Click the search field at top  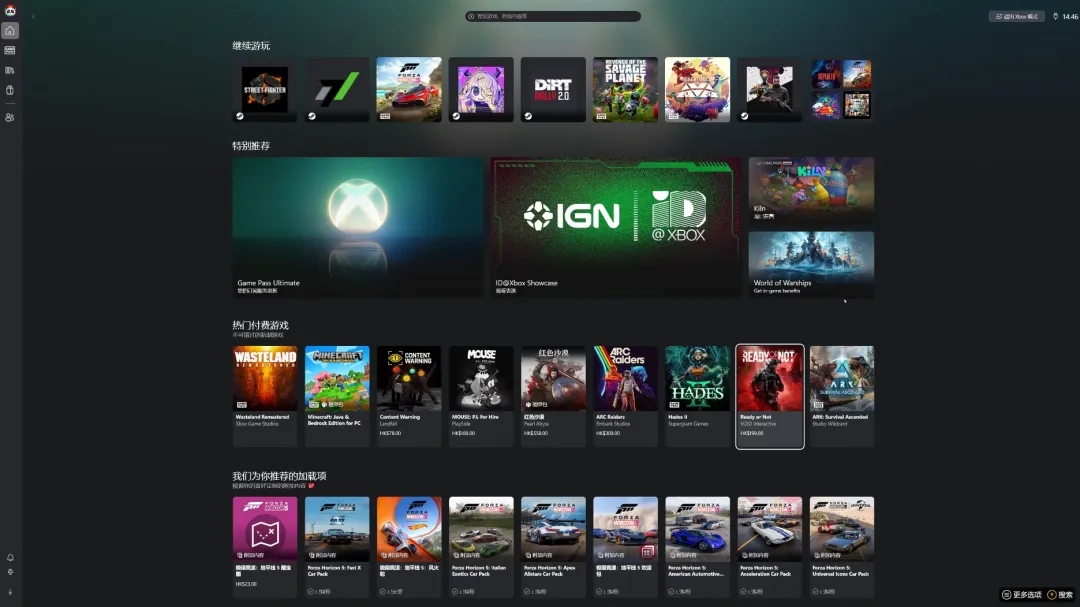(x=553, y=17)
